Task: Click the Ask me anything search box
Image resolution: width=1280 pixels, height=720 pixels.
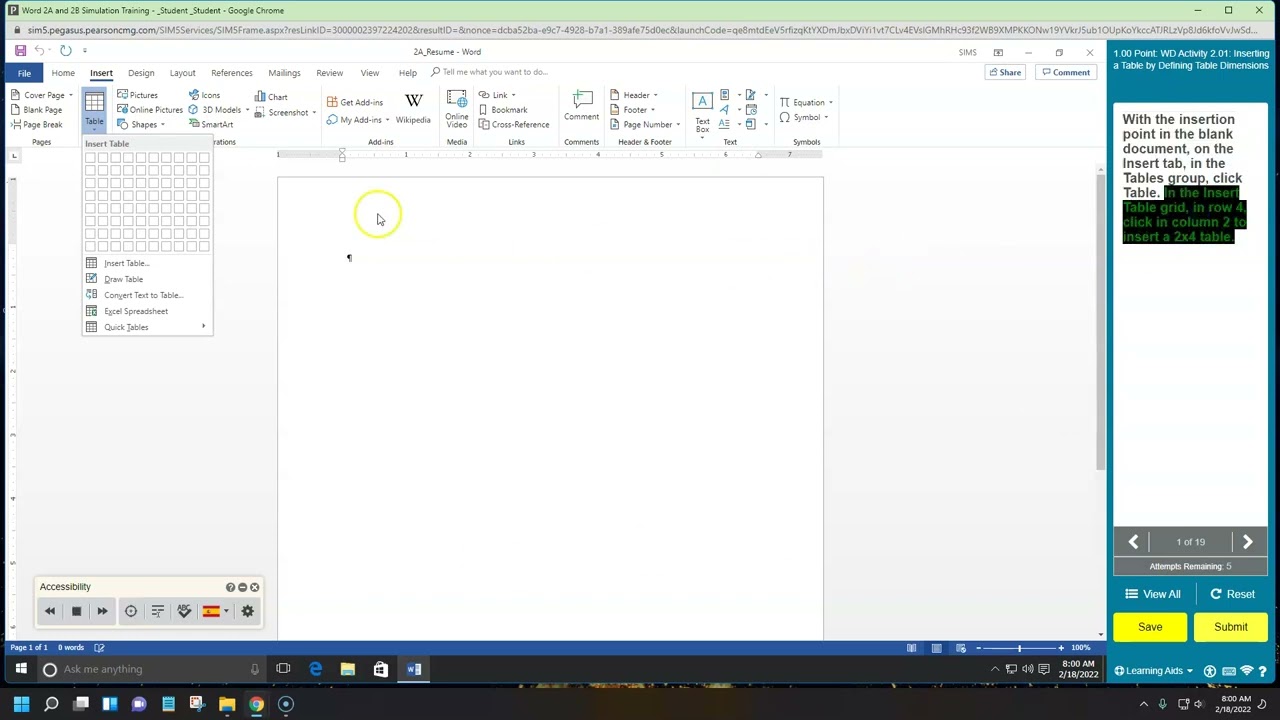Action: 152,669
